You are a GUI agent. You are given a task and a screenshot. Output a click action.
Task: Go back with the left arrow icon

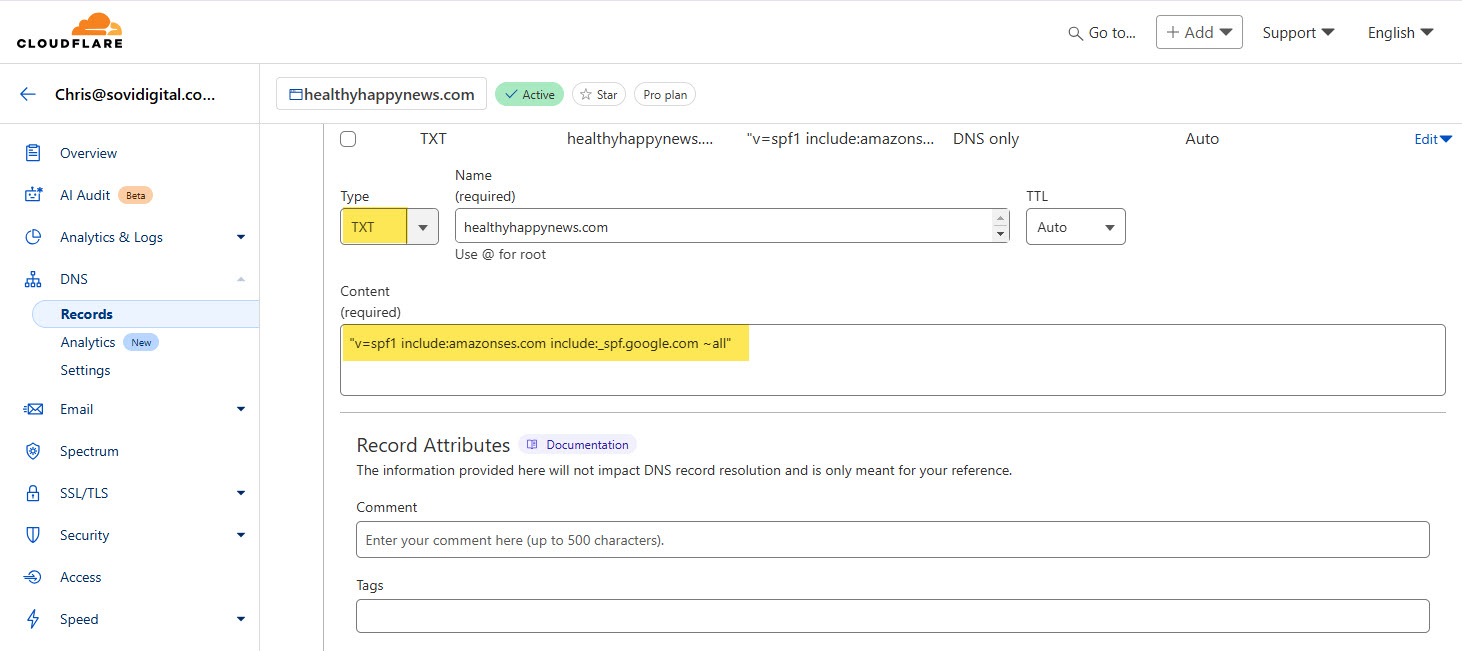point(28,94)
